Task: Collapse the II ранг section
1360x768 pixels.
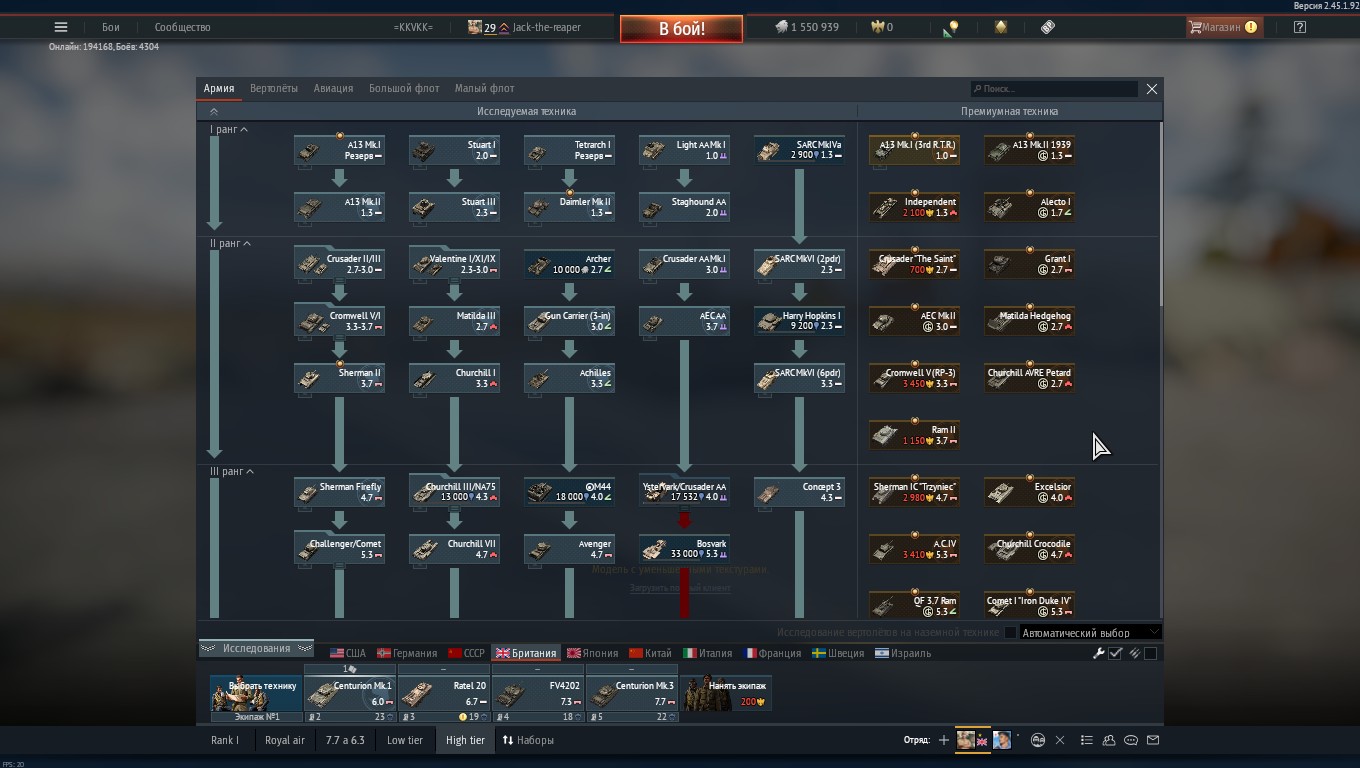Action: point(230,244)
